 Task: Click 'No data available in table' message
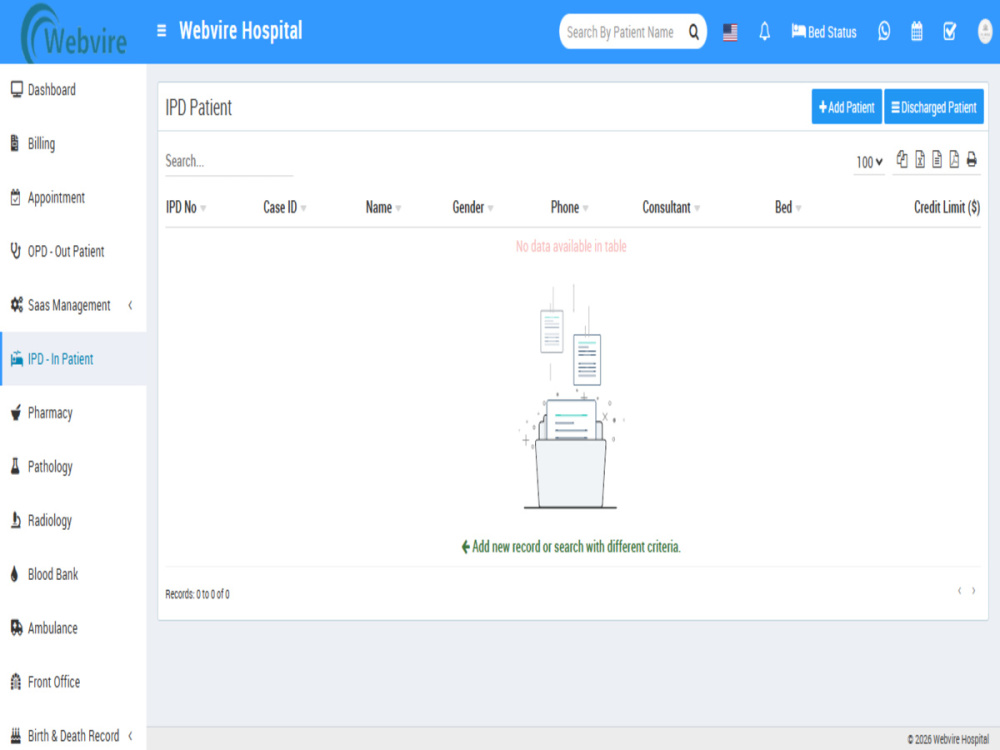click(571, 246)
